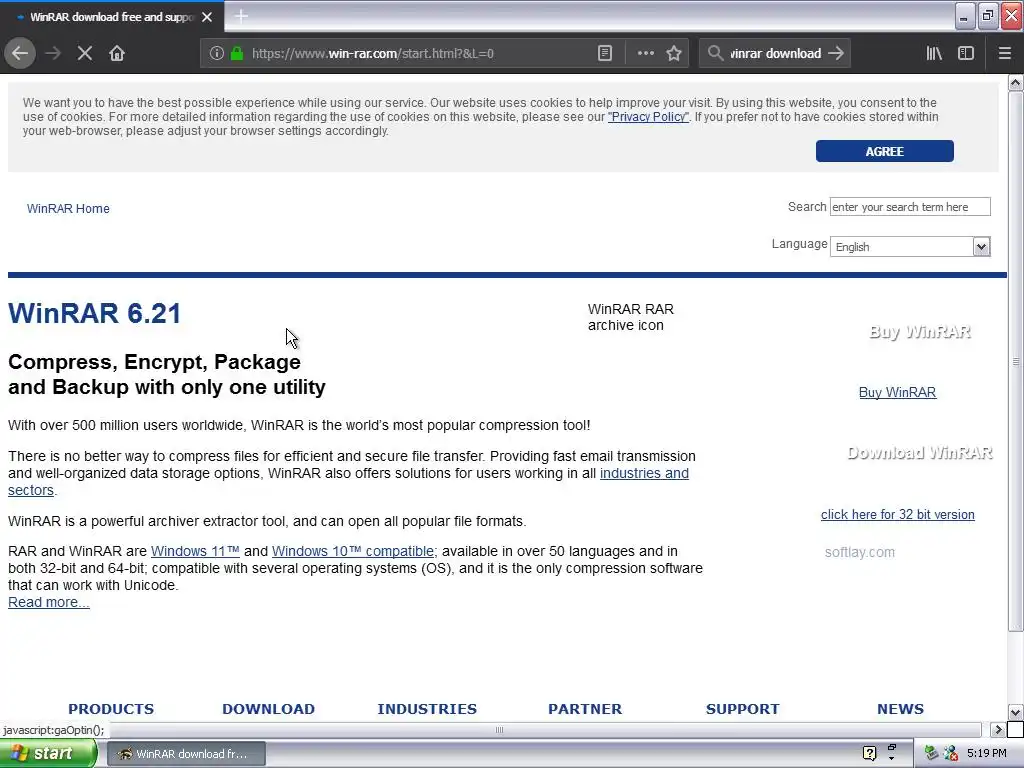Open the Privacy Policy link

click(x=648, y=117)
